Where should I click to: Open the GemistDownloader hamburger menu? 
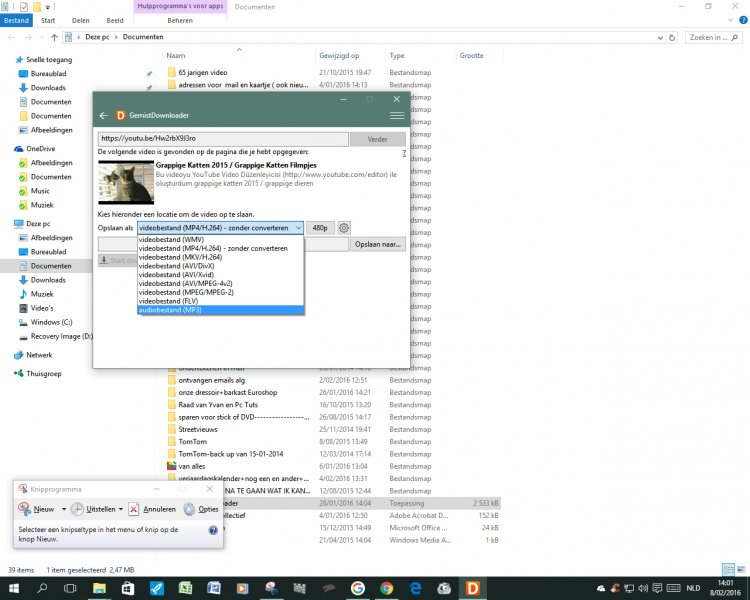[396, 115]
